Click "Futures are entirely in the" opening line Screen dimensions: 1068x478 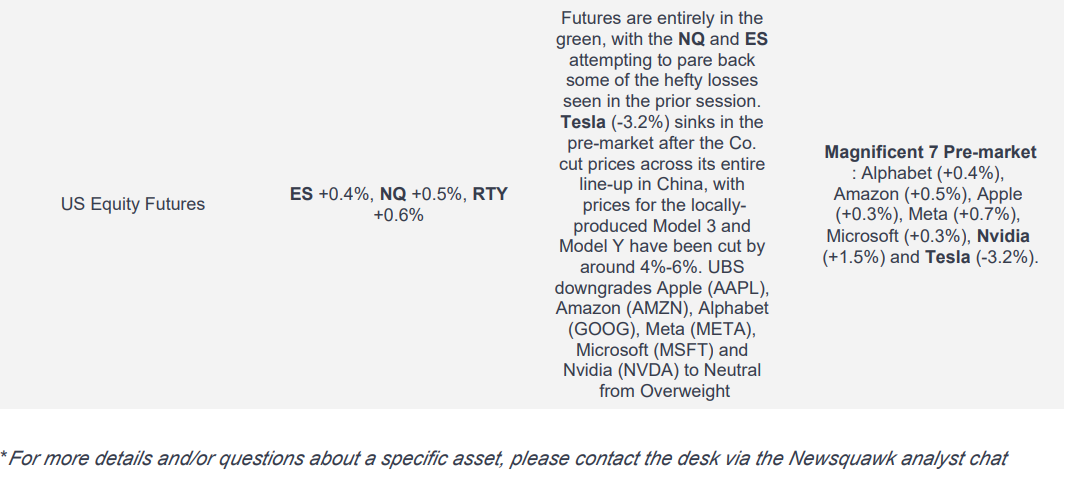661,18
